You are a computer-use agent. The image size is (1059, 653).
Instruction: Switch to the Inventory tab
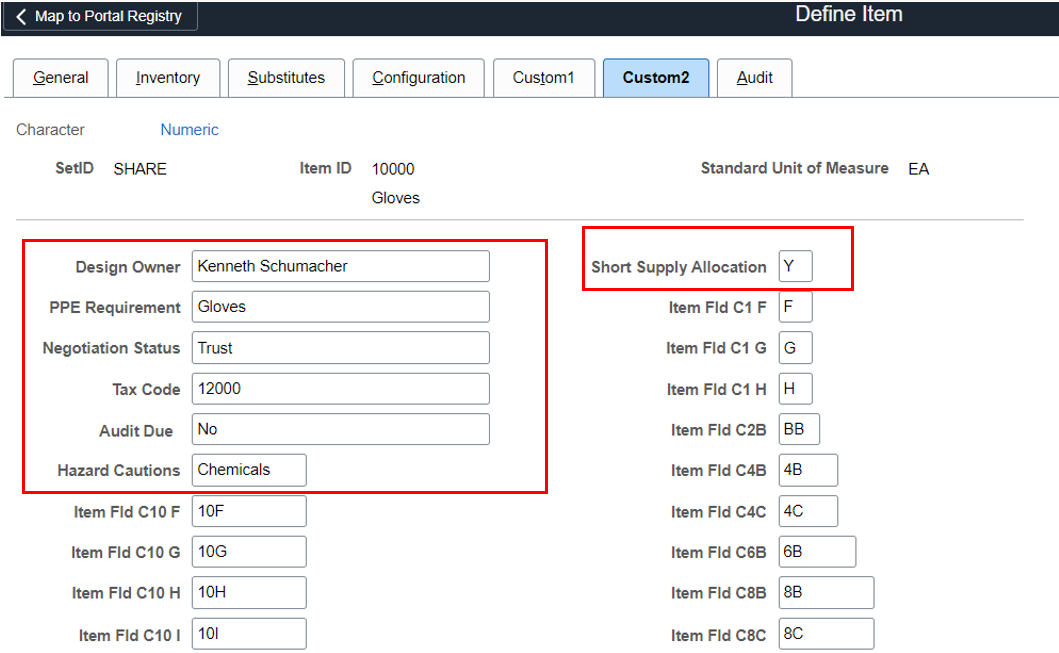click(x=168, y=78)
